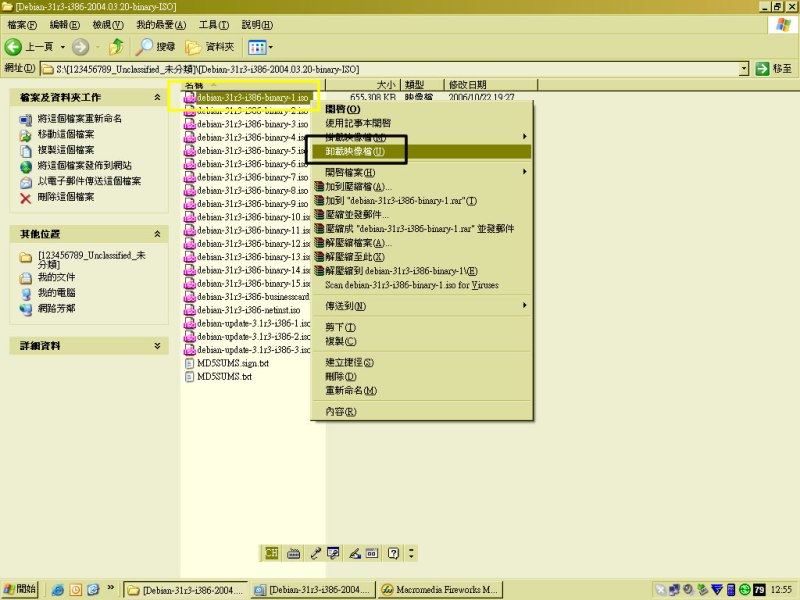Click the Go (移至) button
This screenshot has width=800, height=600.
click(x=774, y=68)
